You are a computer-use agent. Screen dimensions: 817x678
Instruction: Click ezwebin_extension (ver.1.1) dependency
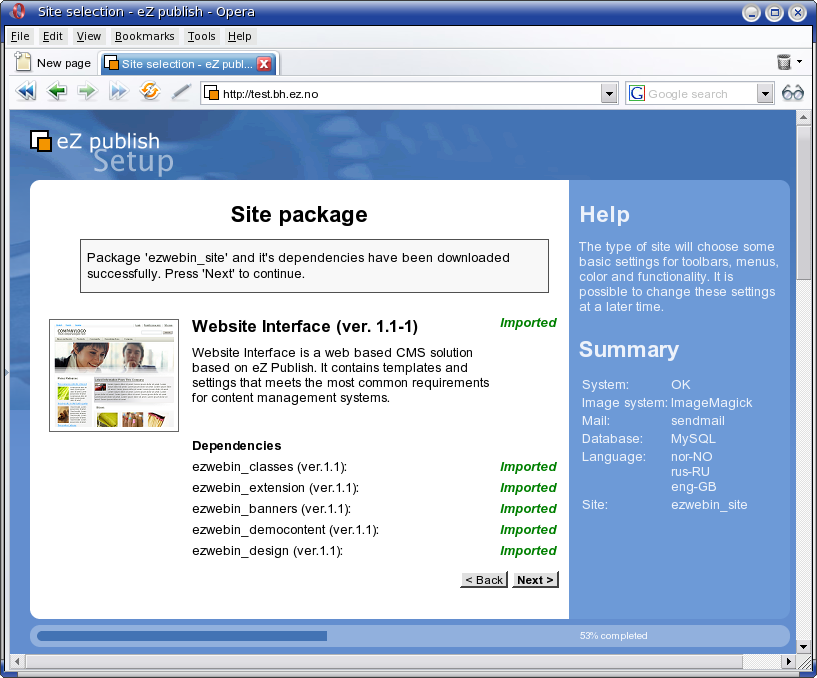275,488
